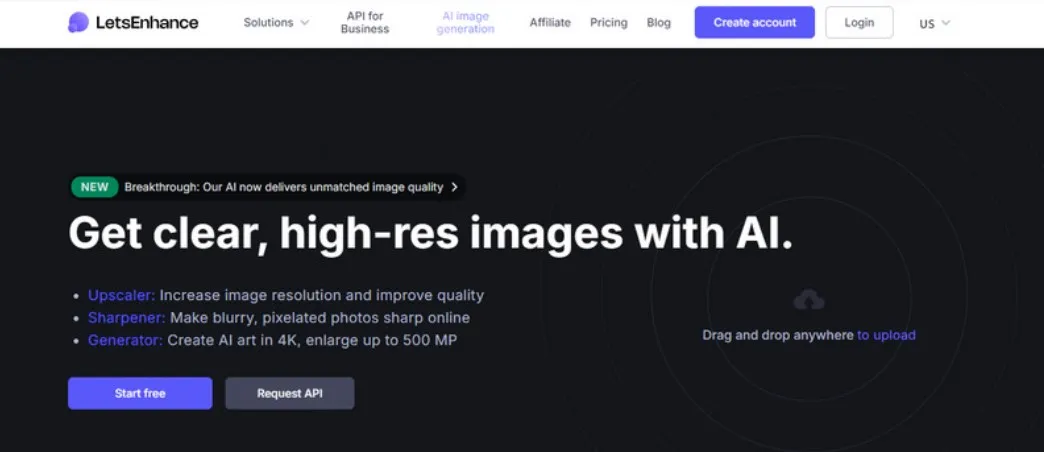Click the green NEW badge

click(x=95, y=187)
